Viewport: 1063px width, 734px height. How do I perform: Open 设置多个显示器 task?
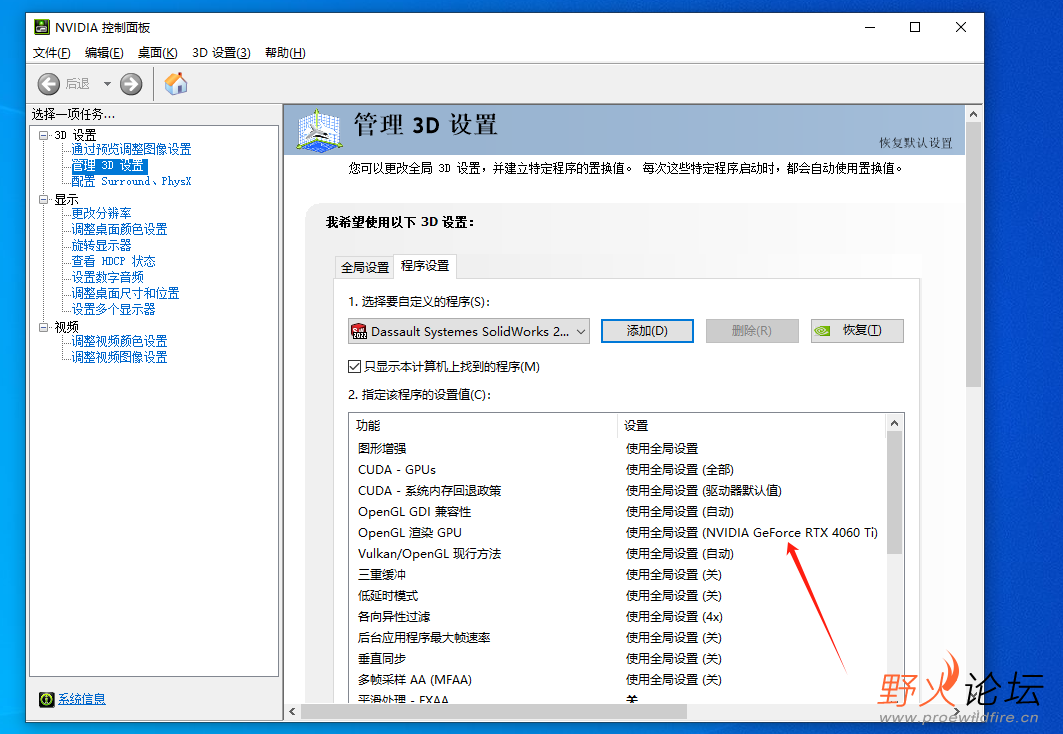(x=114, y=309)
